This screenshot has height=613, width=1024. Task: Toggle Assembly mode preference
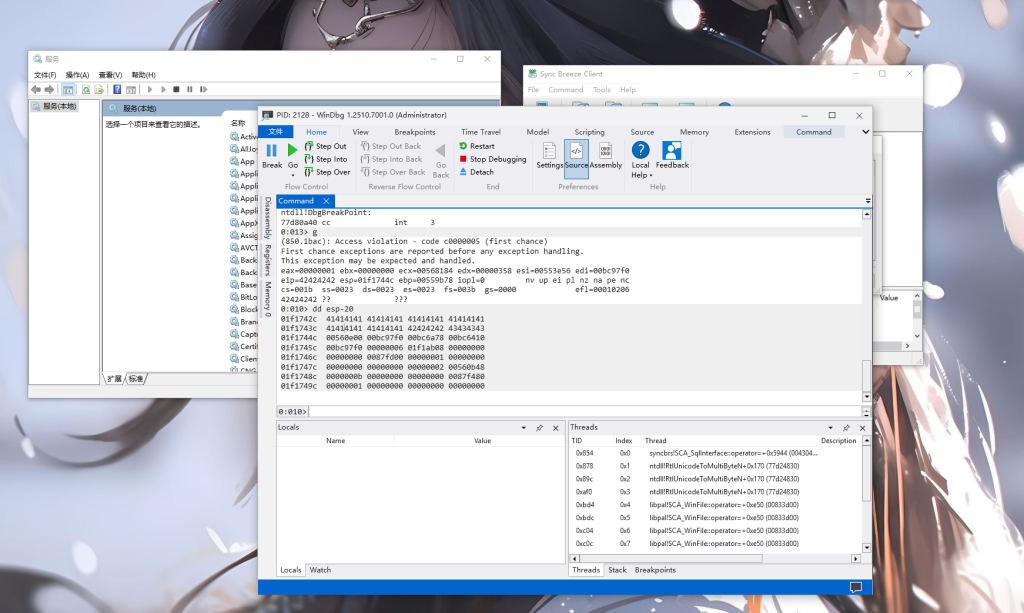tap(605, 152)
